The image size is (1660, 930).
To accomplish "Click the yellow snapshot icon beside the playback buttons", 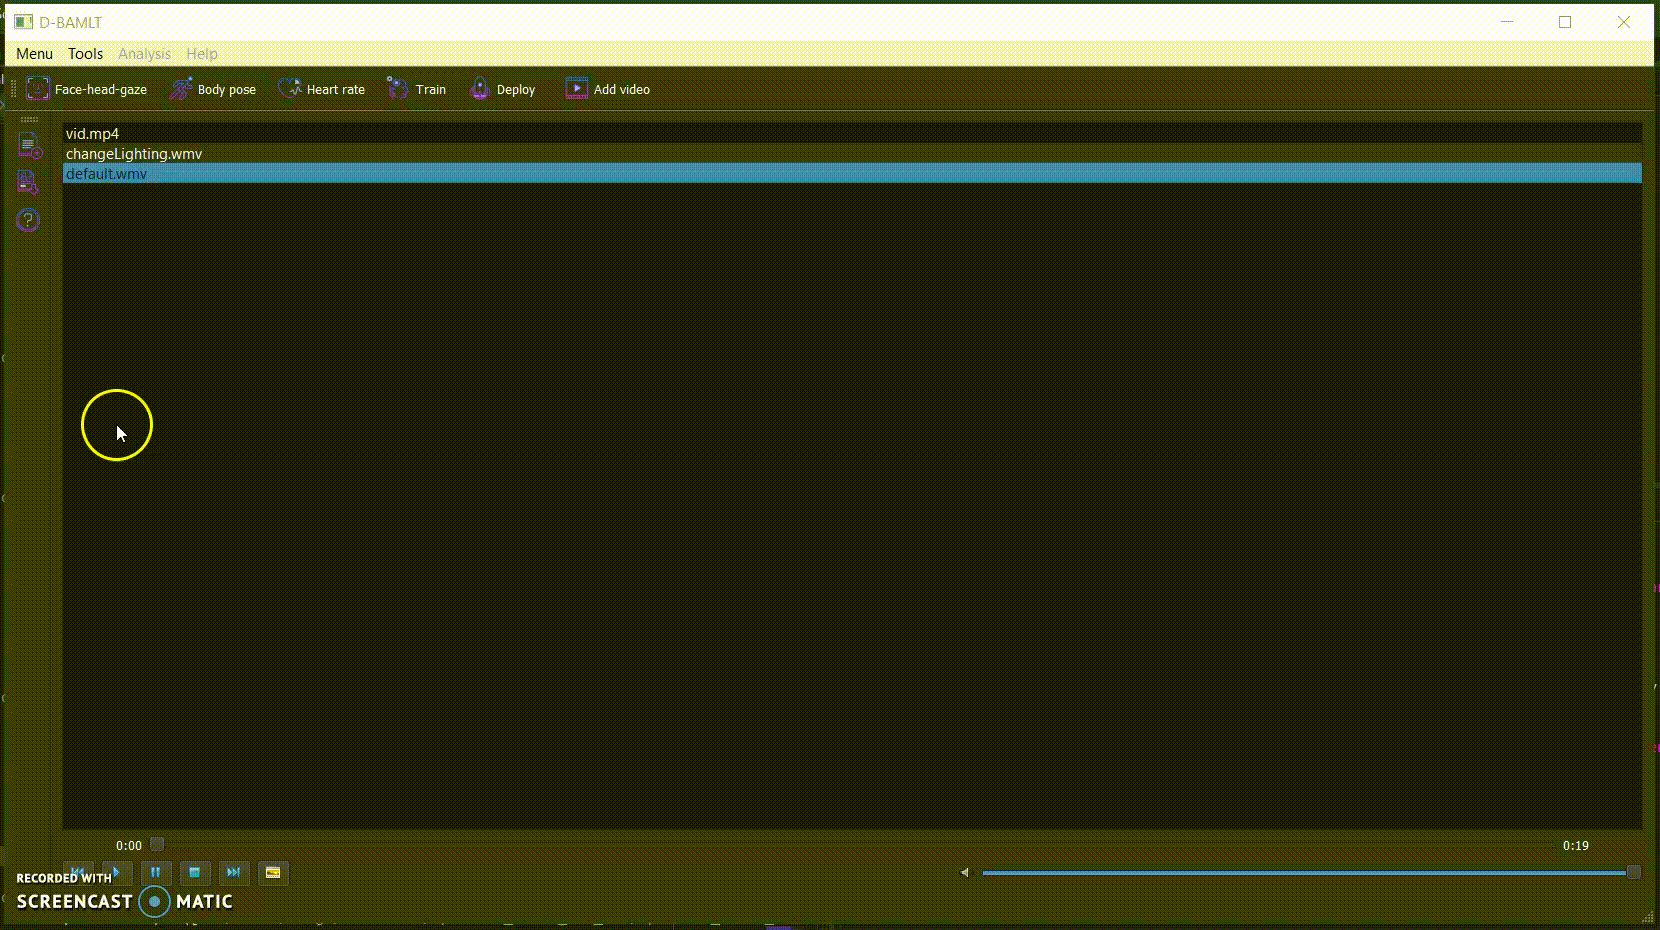I will [272, 873].
